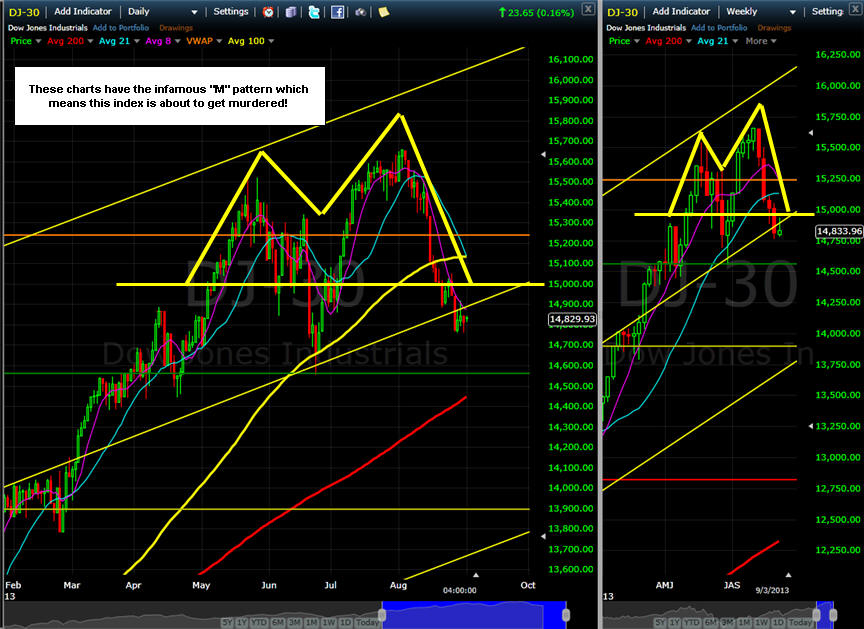Share chart via Facebook icon
Image resolution: width=864 pixels, height=629 pixels.
pyautogui.click(x=338, y=12)
